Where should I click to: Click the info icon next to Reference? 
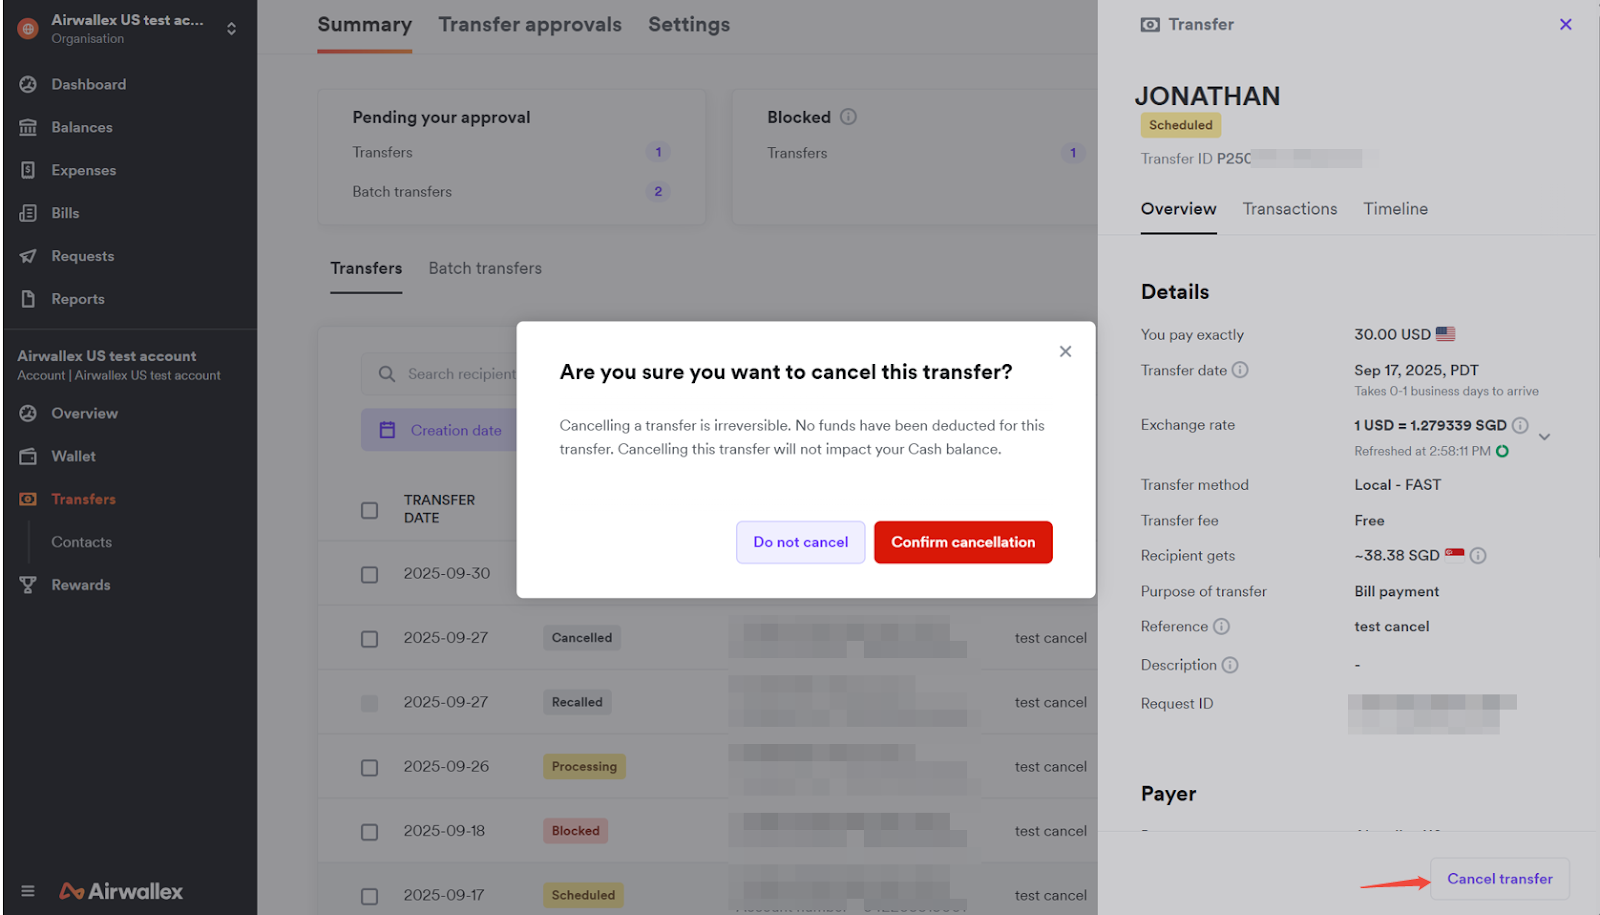pyautogui.click(x=1221, y=627)
